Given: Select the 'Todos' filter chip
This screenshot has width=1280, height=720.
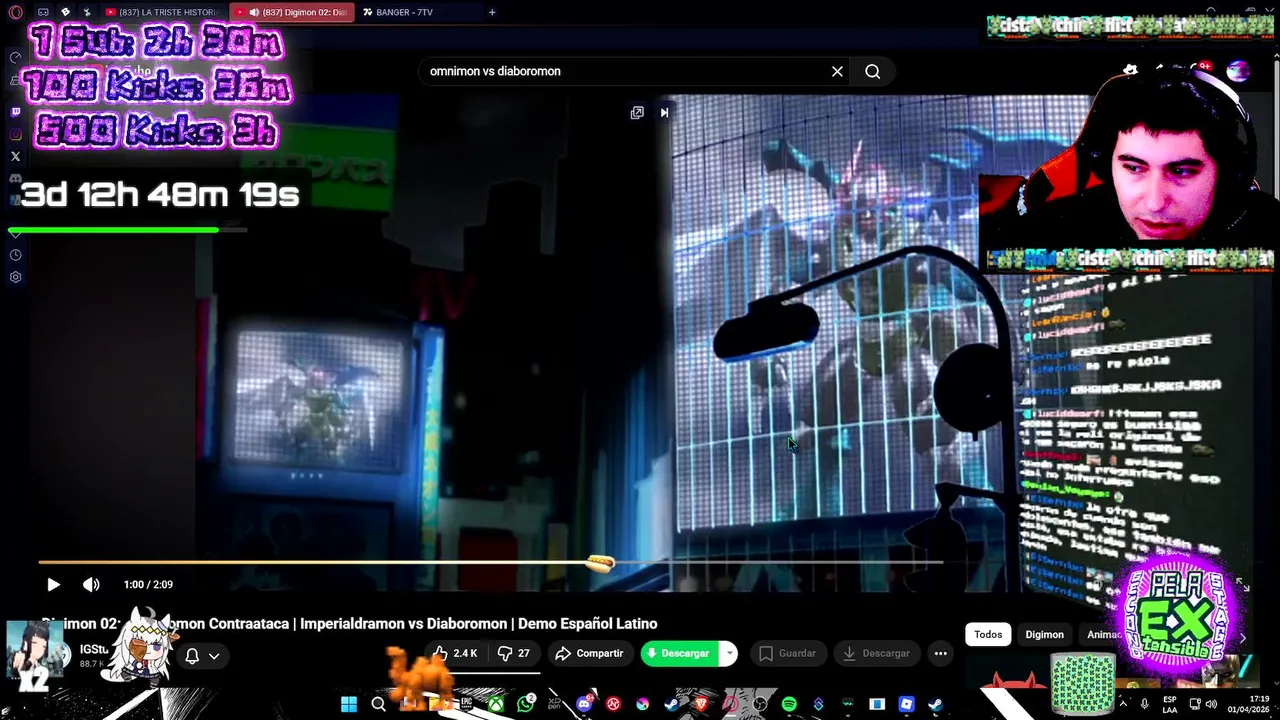Looking at the screenshot, I should coord(988,634).
